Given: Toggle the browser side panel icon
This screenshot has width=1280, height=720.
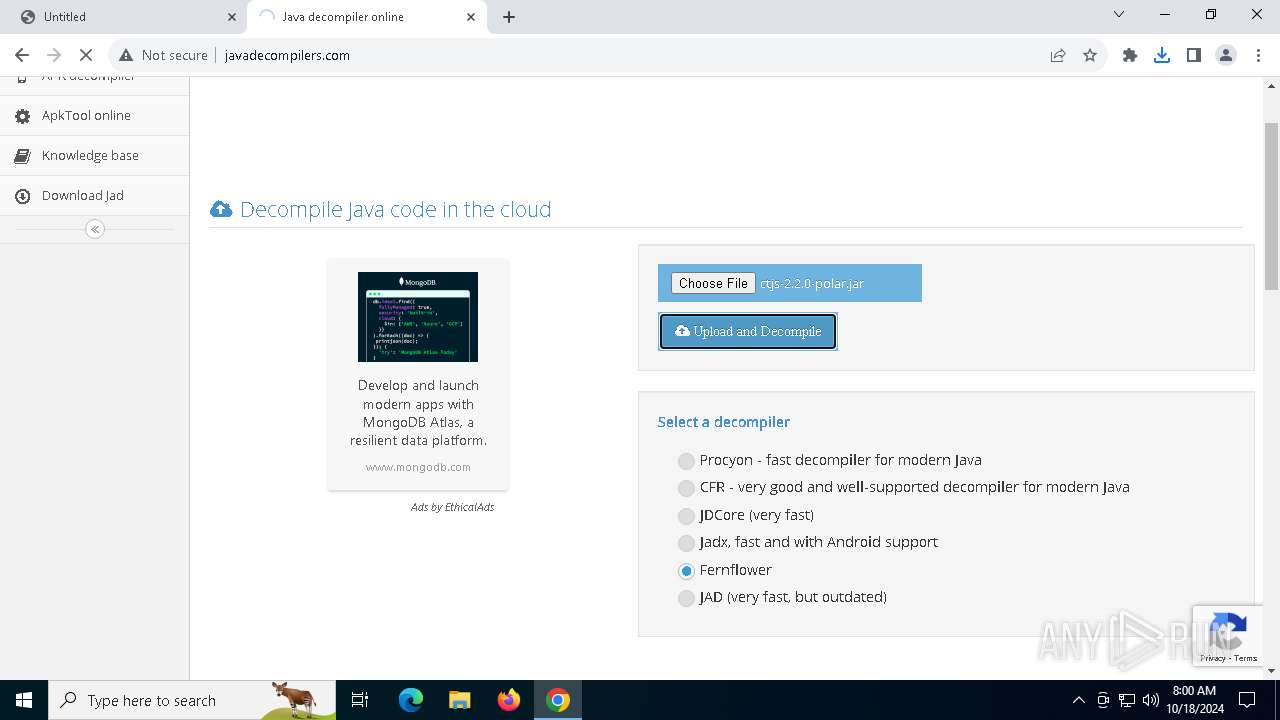Looking at the screenshot, I should (x=1194, y=55).
